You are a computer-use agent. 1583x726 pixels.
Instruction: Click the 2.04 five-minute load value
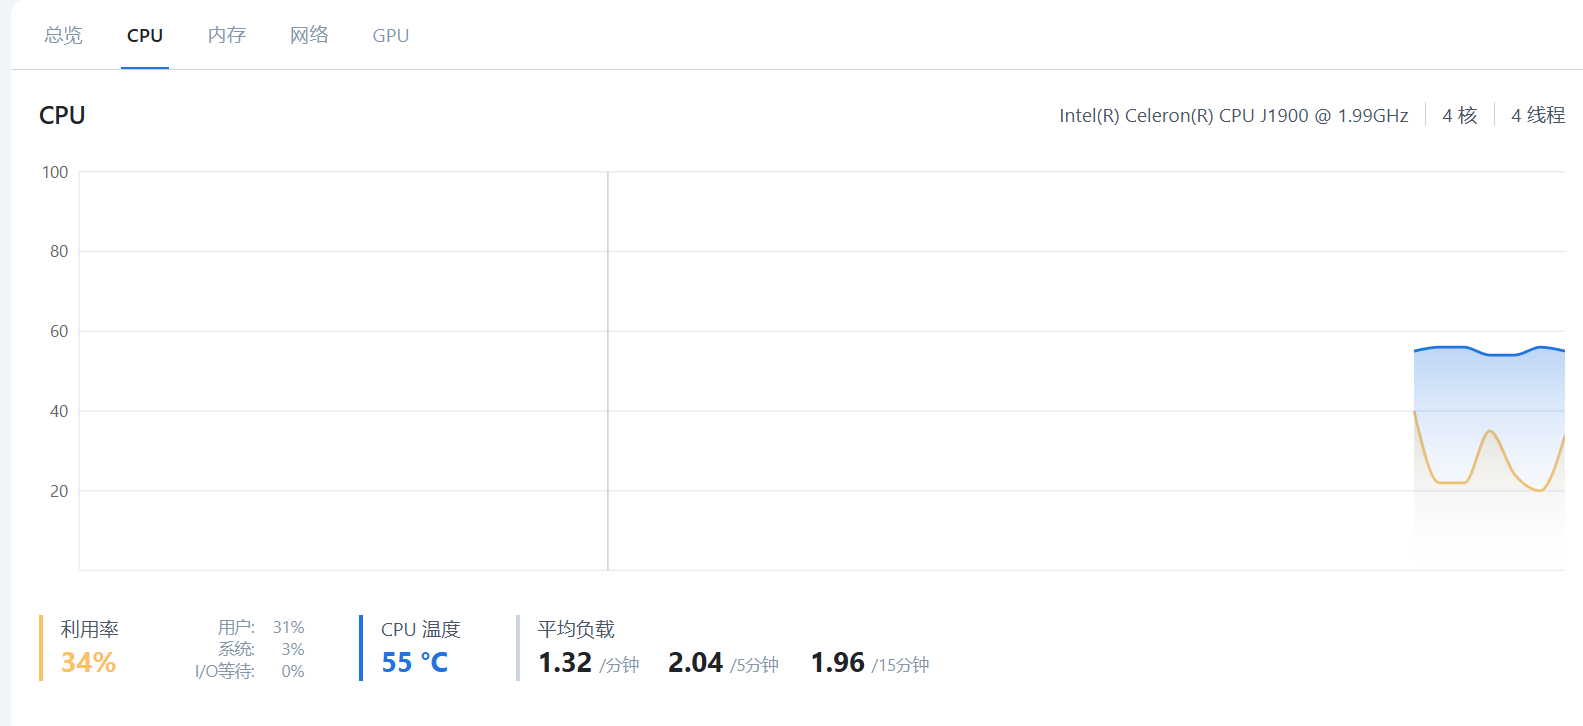pyautogui.click(x=695, y=662)
